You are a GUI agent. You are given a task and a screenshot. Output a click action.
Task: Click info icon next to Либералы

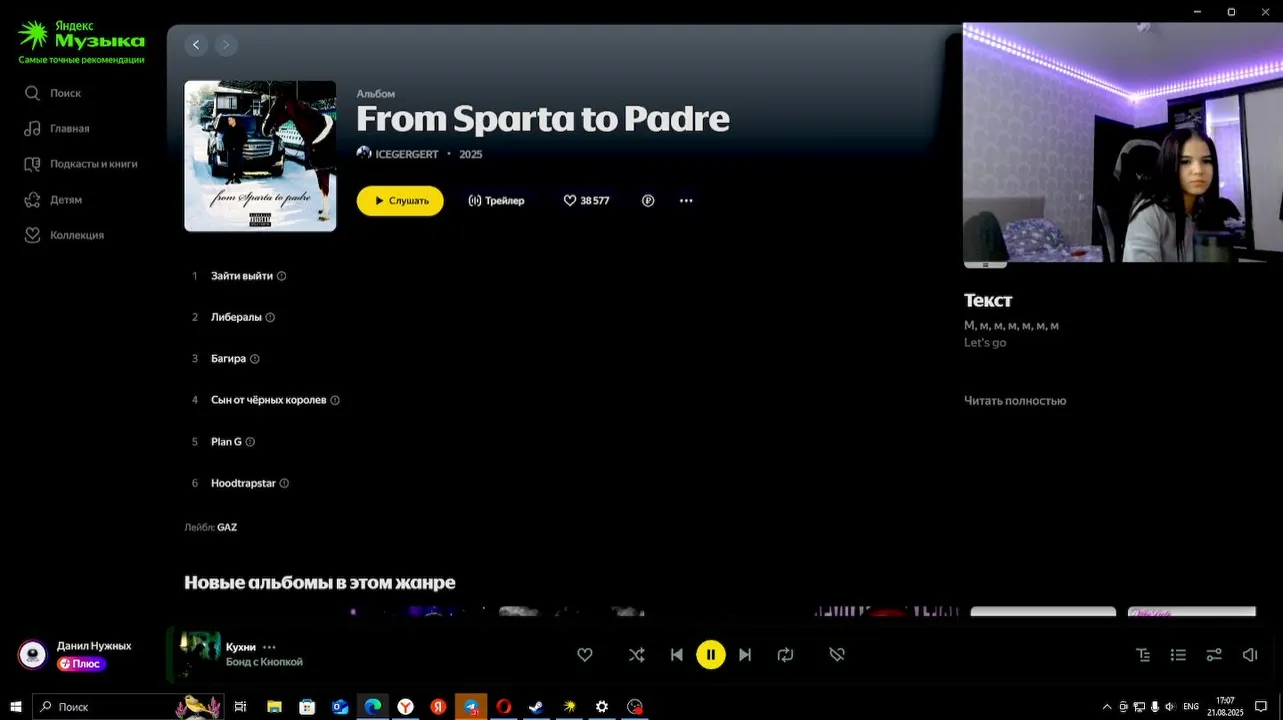pos(270,317)
